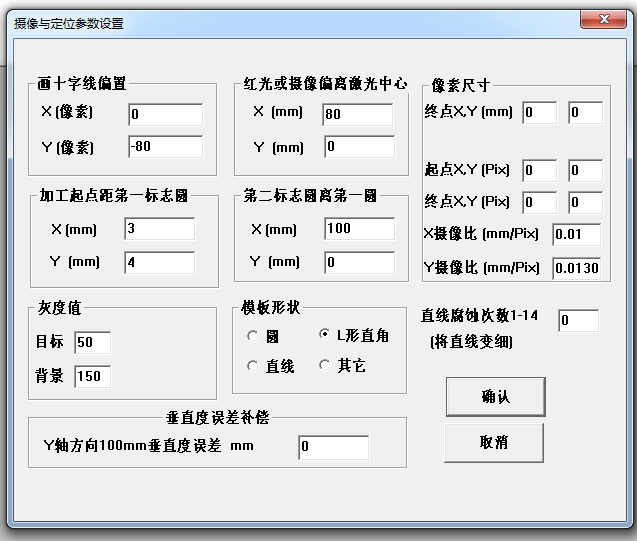Viewport: 637px width, 541px height.
Task: Select the Y (mm) field under 加工起点距第一标志圆
Action: coord(159,262)
